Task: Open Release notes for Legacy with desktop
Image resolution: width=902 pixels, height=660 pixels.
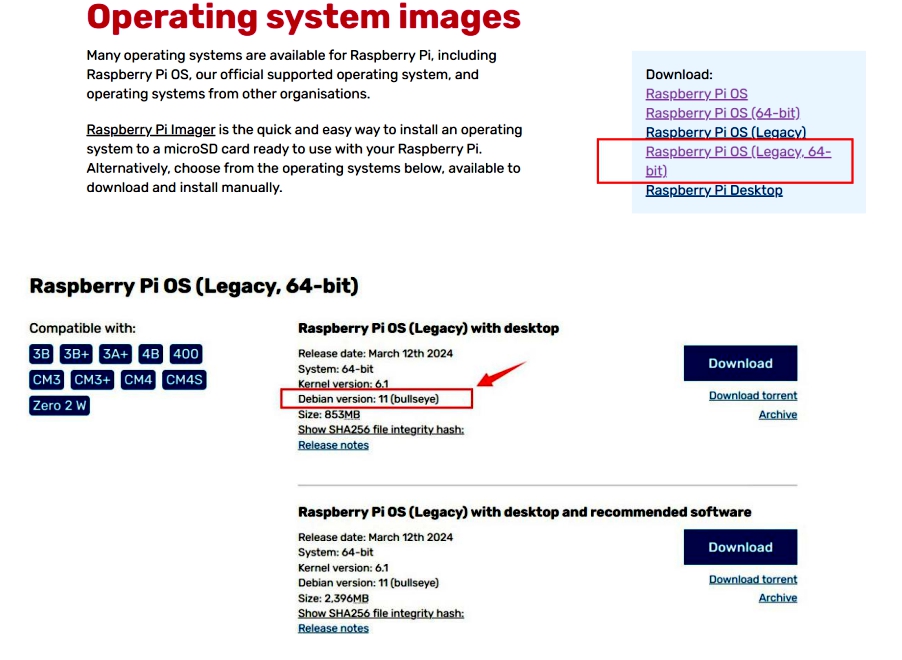Action: click(x=333, y=445)
